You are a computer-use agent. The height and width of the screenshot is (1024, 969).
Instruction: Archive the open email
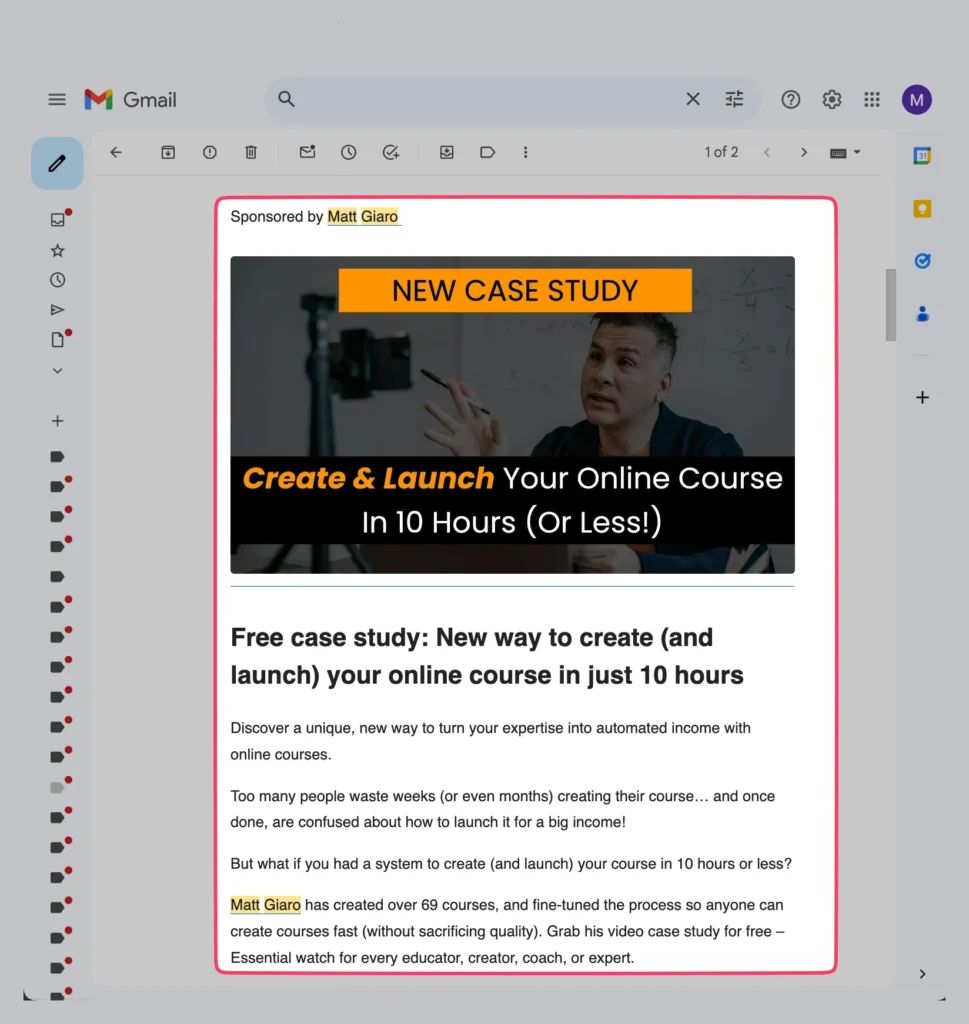(x=167, y=152)
